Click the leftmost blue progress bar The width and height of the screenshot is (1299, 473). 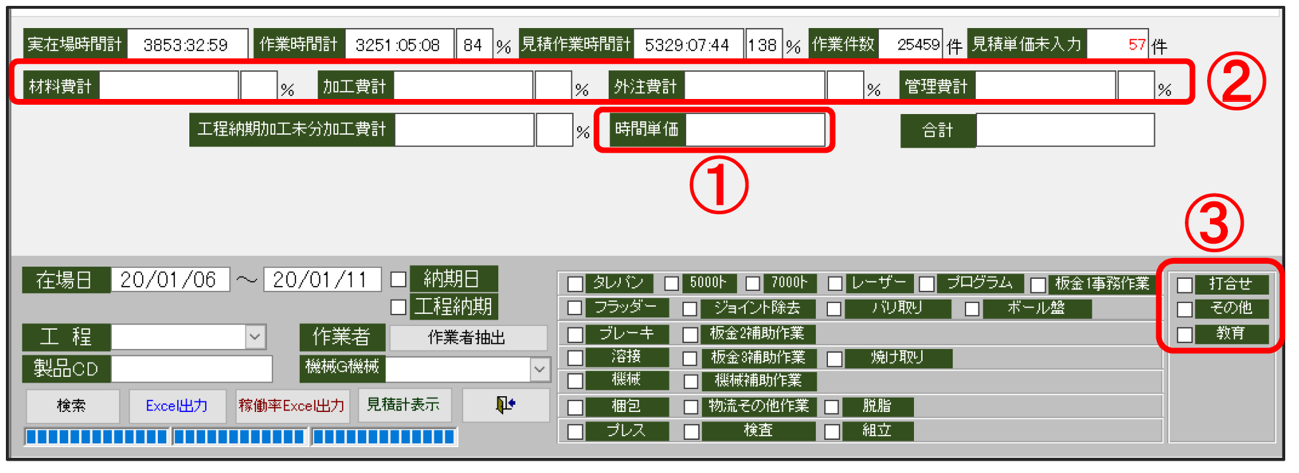pyautogui.click(x=97, y=437)
